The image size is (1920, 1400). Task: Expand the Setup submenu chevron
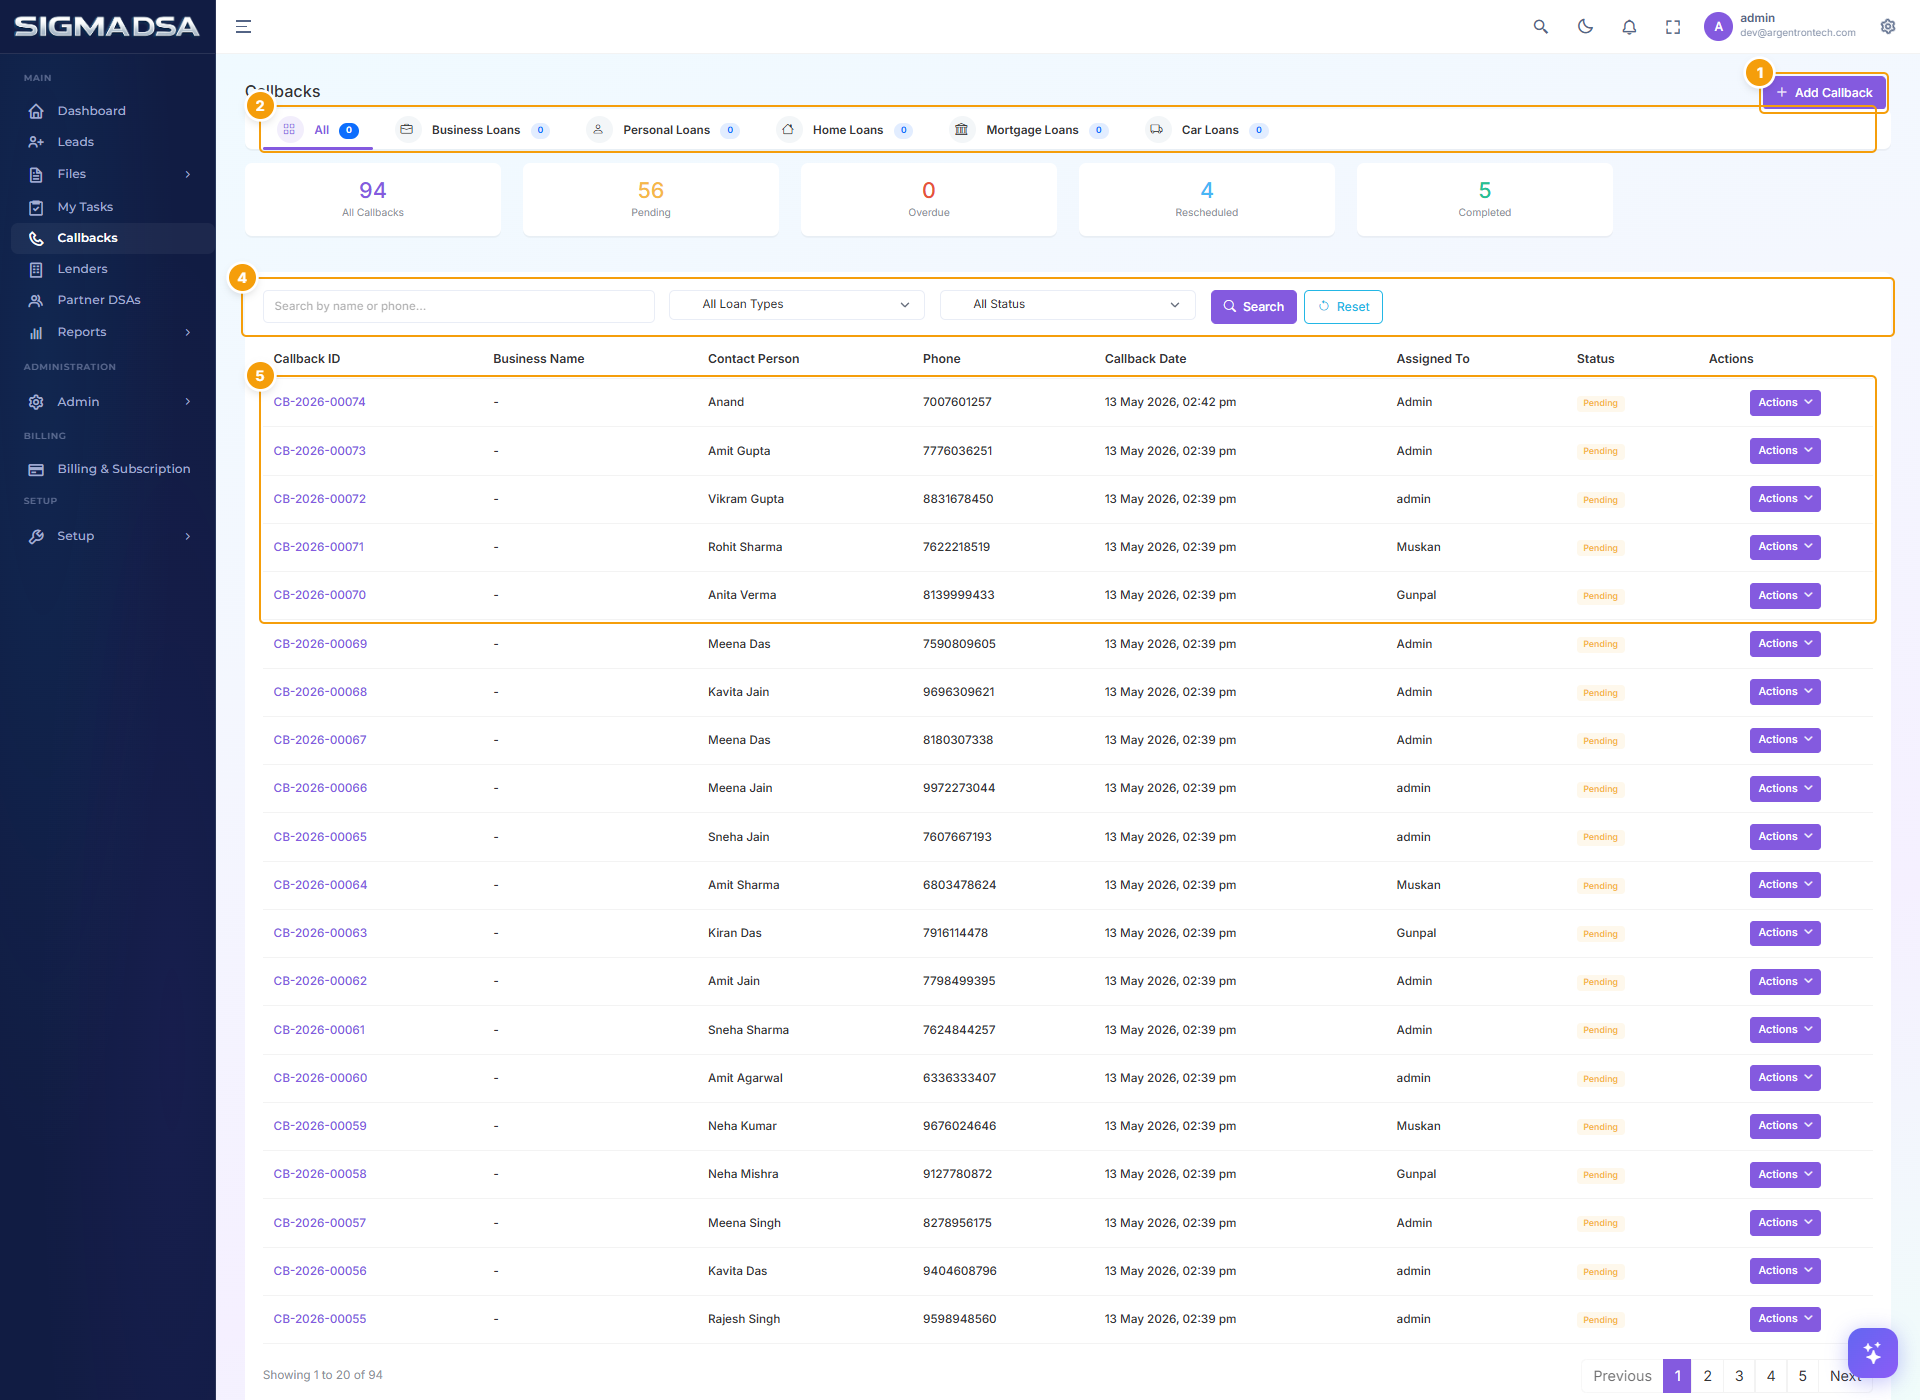tap(188, 537)
